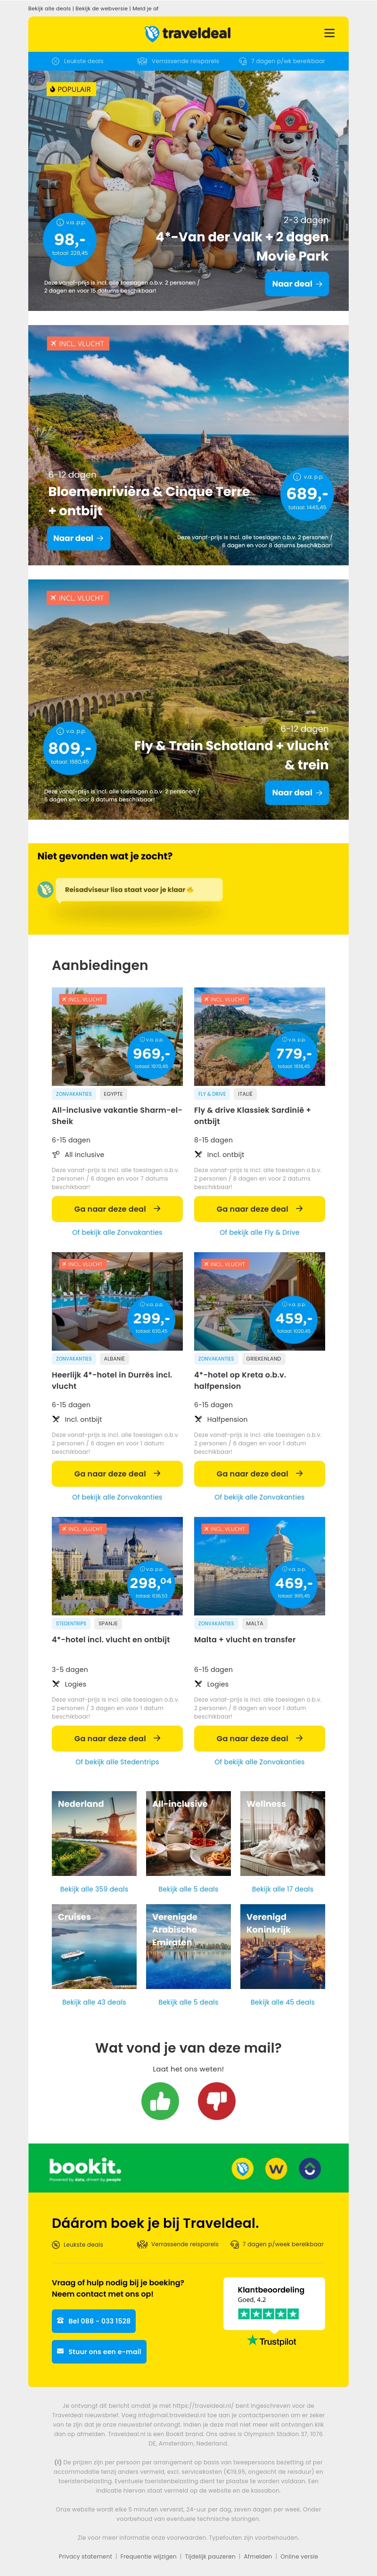Click the Traveldeal logo in header
Image resolution: width=377 pixels, height=2576 pixels.
[188, 33]
